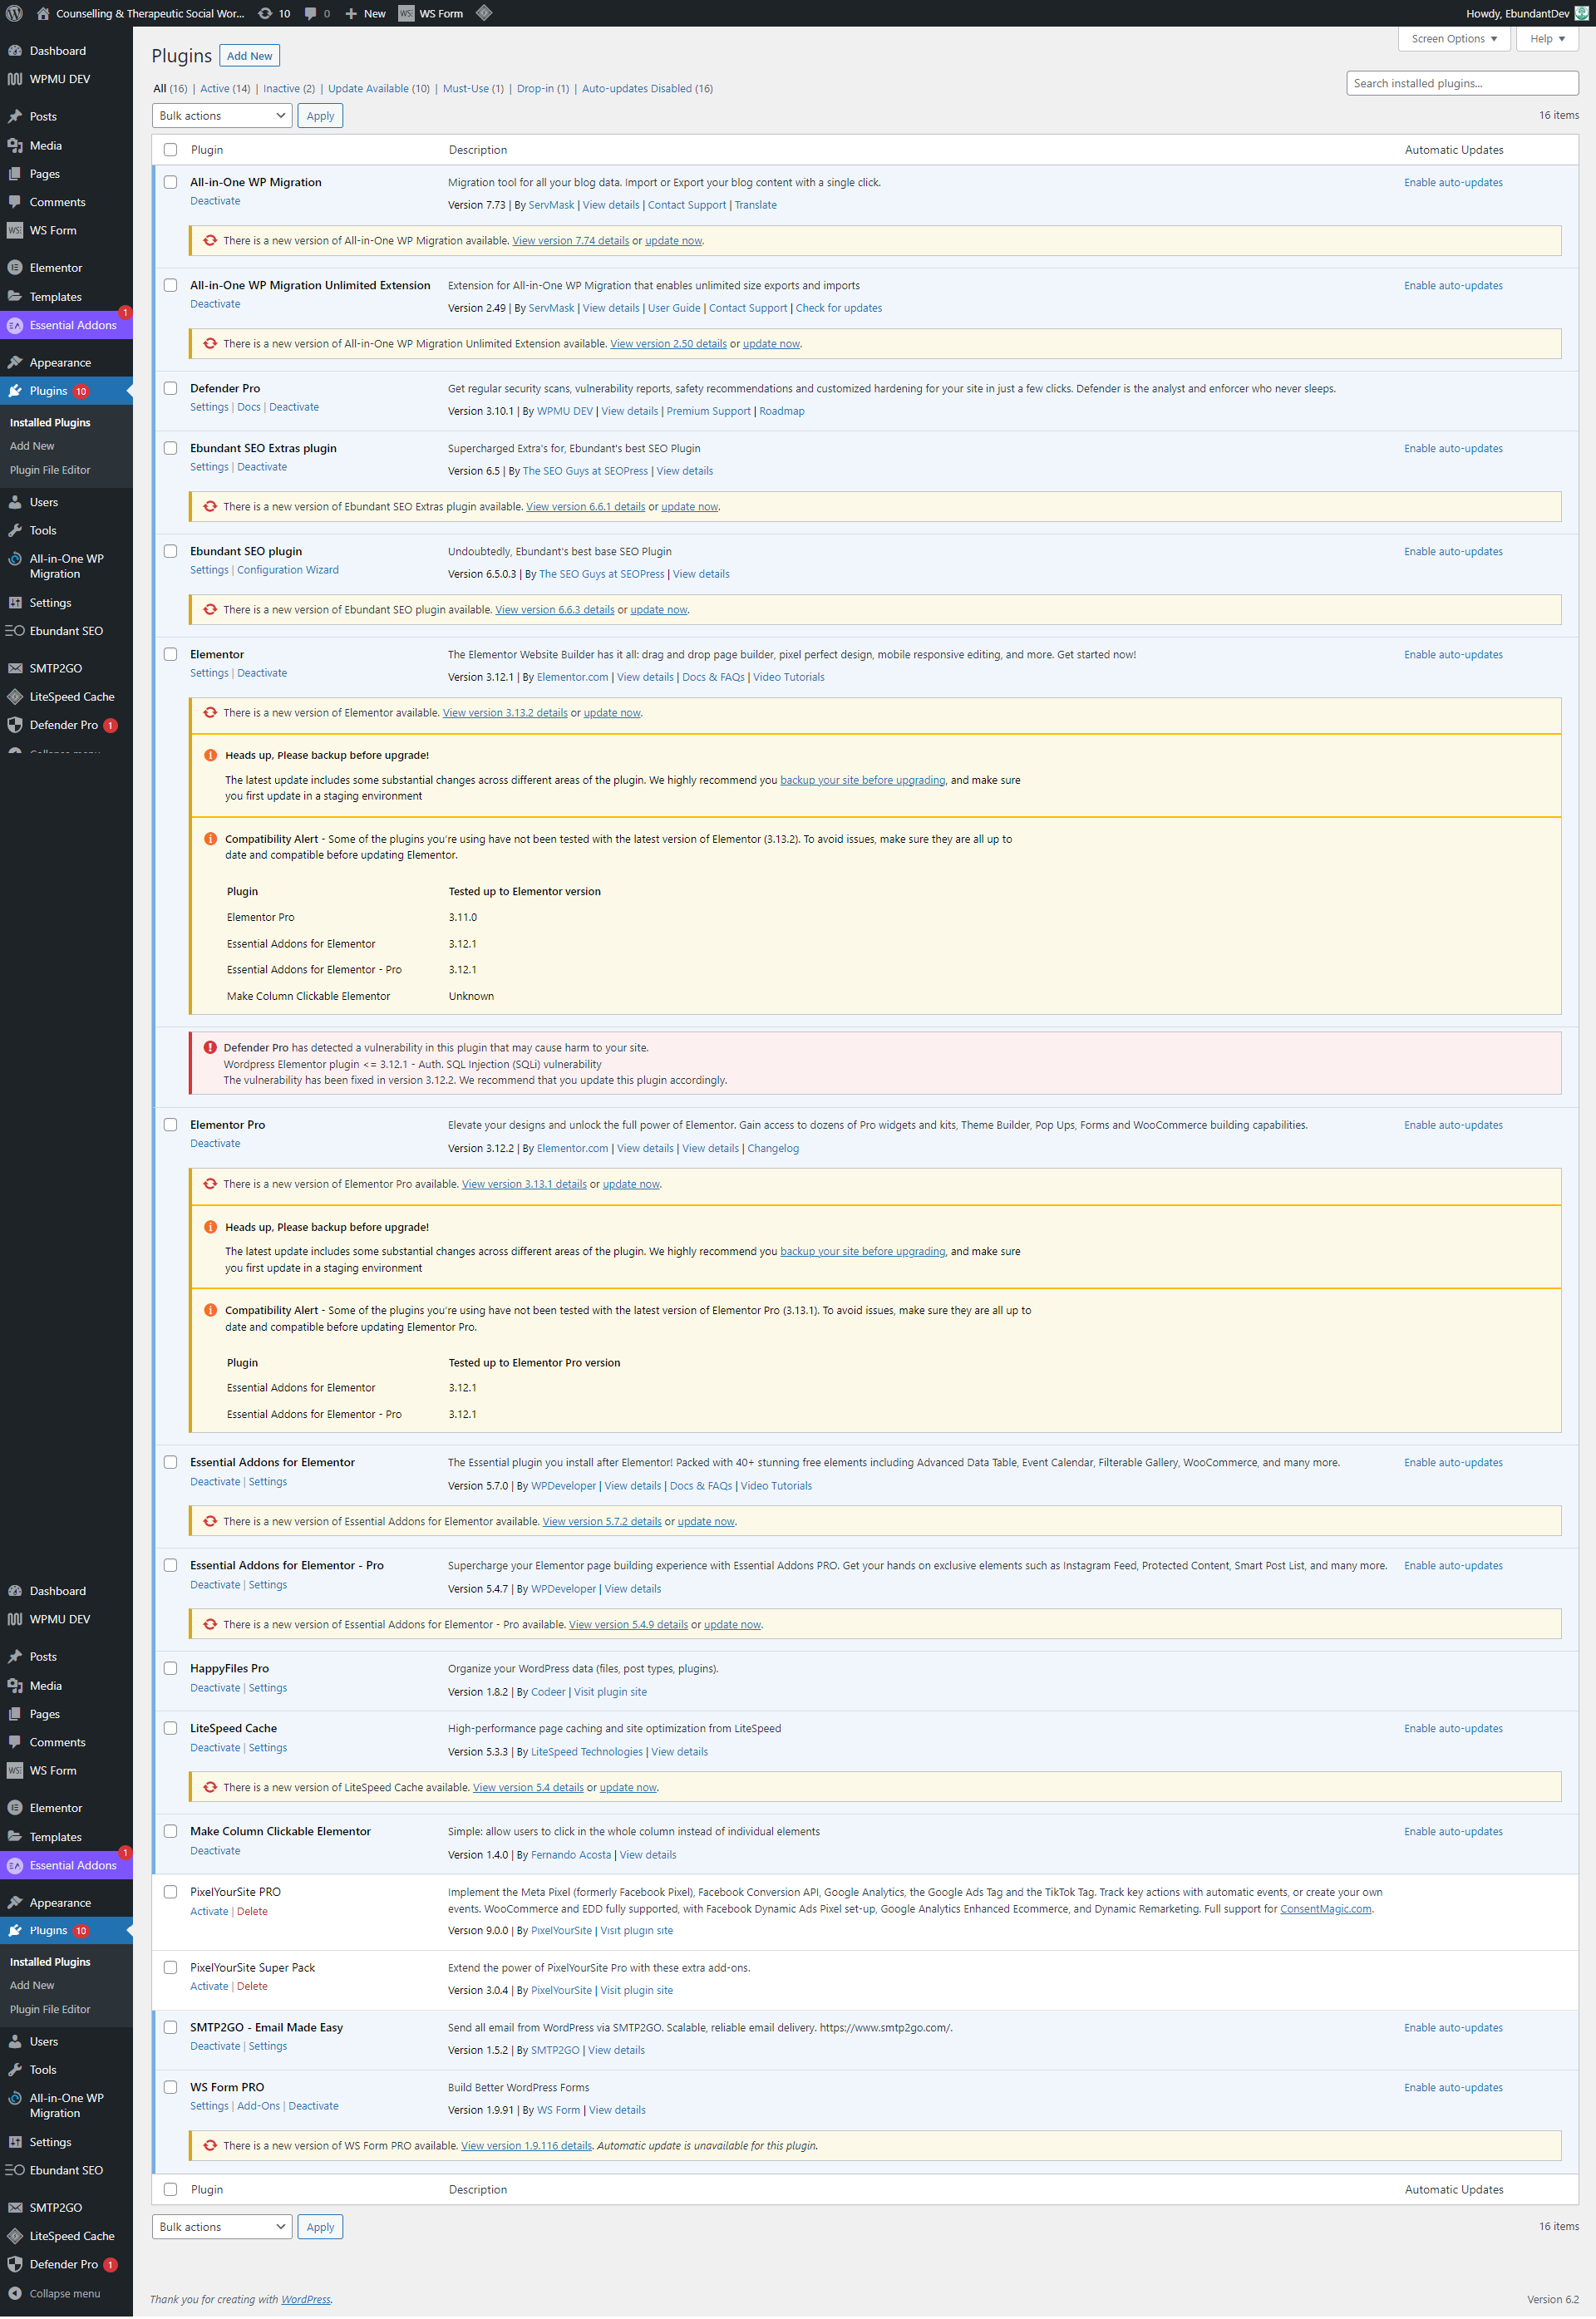1596x2319 pixels.
Task: Open the Plugin File Editor submenu item at top
Action: [x=50, y=470]
